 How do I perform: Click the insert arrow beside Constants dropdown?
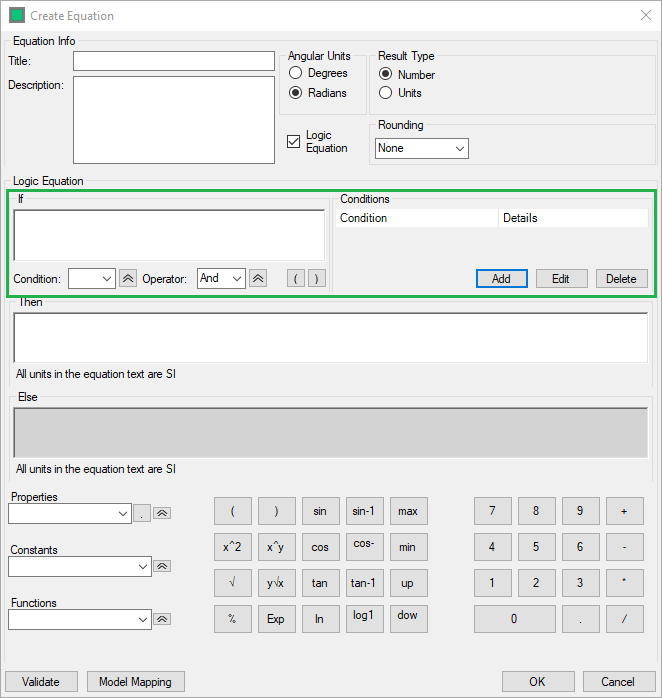[x=162, y=566]
